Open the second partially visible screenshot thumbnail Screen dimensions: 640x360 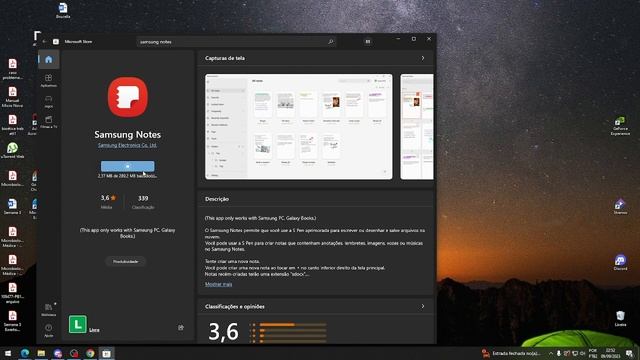point(417,127)
